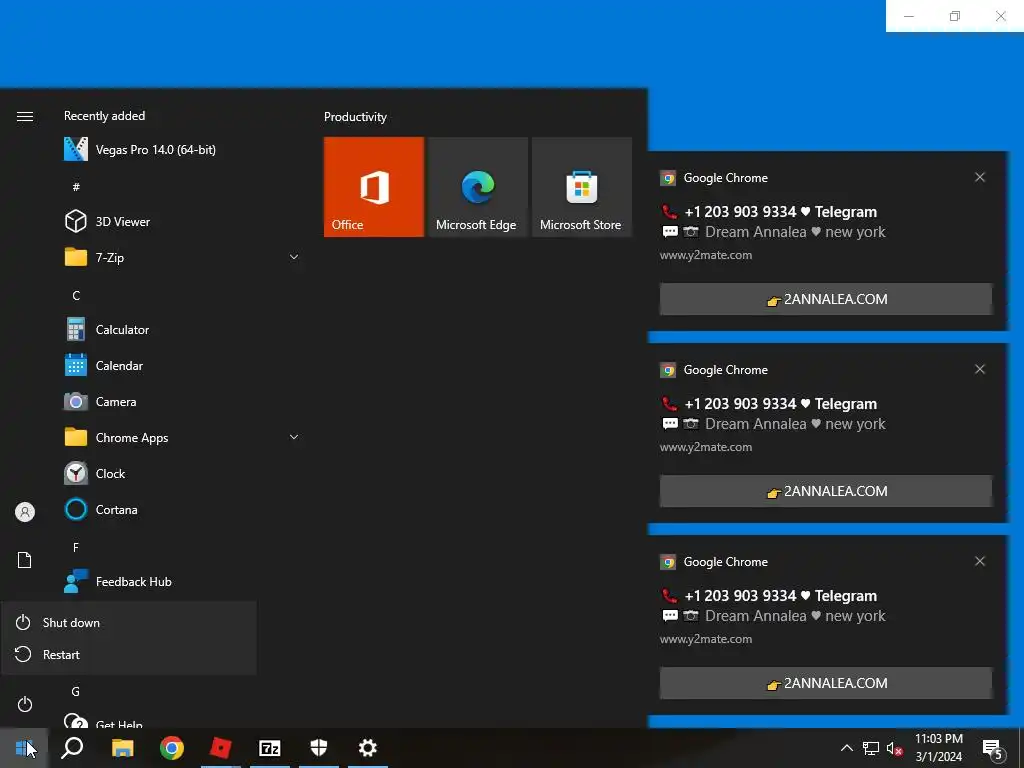The image size is (1024, 768).
Task: Open Windows Security shield on taskbar
Action: pos(319,748)
